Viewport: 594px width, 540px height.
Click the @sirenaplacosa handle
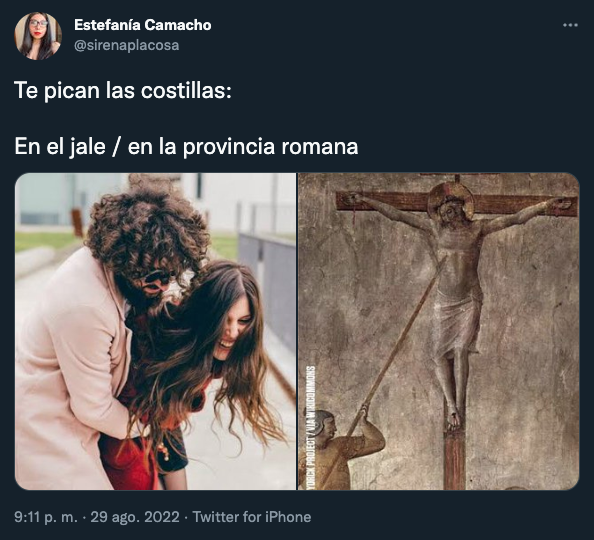[127, 45]
